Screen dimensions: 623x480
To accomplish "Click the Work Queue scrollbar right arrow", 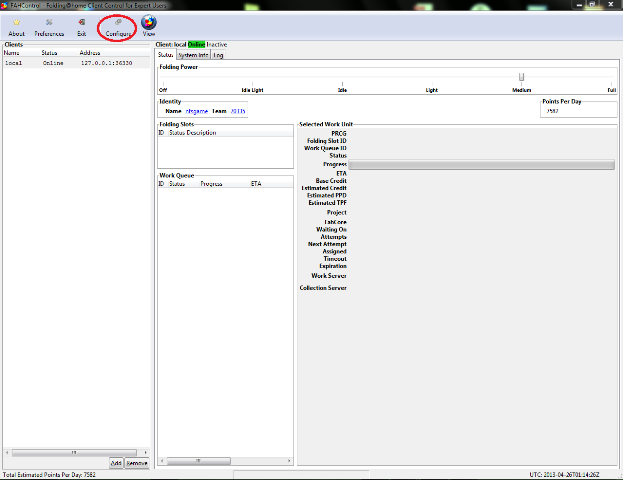I will tap(289, 461).
